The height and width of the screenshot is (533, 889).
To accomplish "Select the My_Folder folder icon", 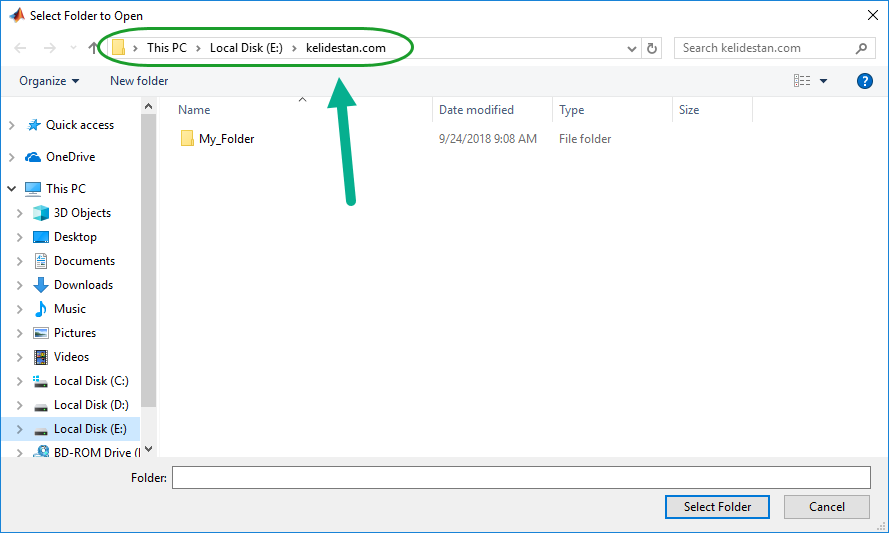I will tap(187, 138).
